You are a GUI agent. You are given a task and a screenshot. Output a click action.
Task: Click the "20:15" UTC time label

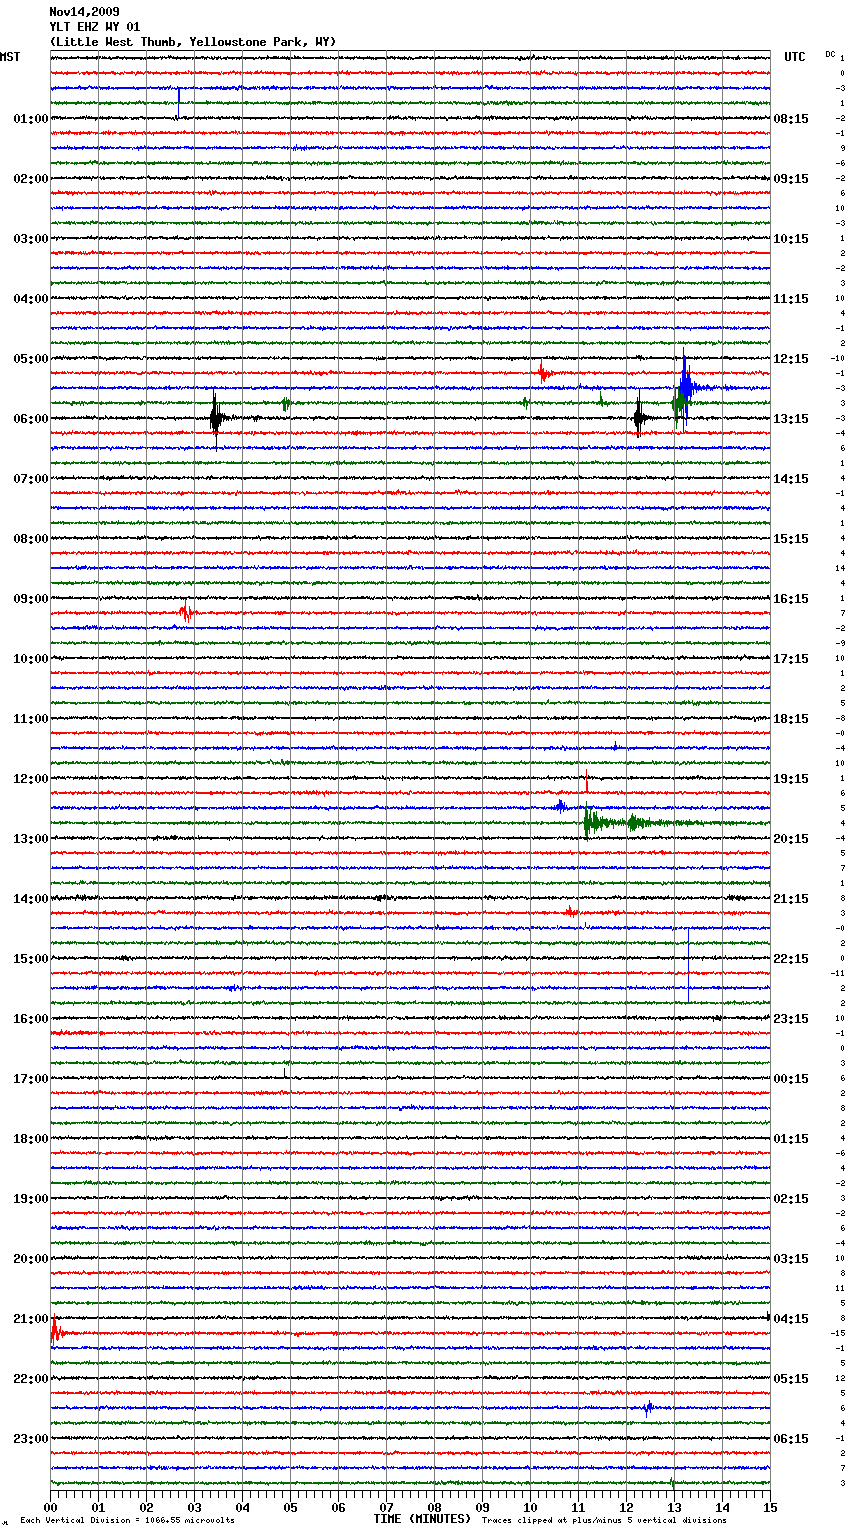point(791,839)
